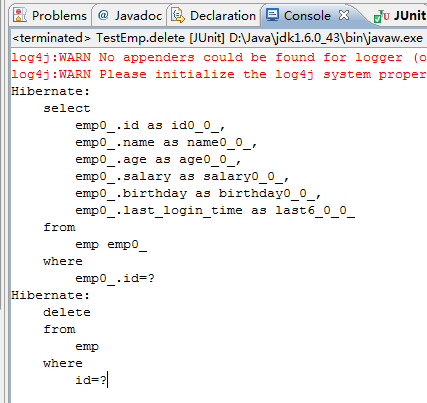This screenshot has height=403, width=427.
Task: Click the 'No appenders could be found' warning
Action: pos(219,57)
